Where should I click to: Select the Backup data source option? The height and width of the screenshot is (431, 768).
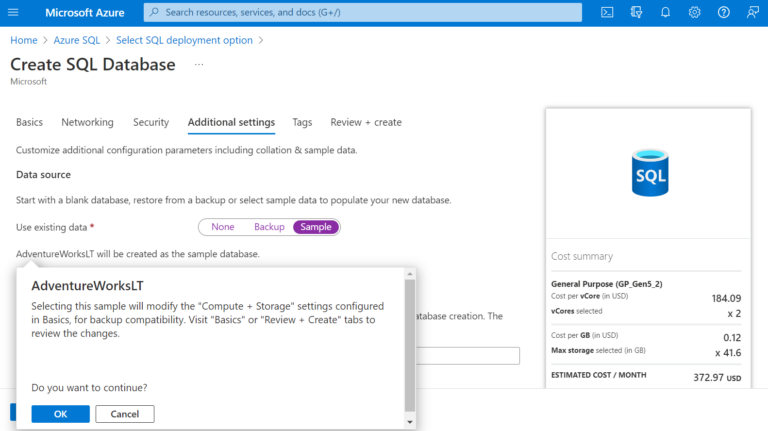269,227
